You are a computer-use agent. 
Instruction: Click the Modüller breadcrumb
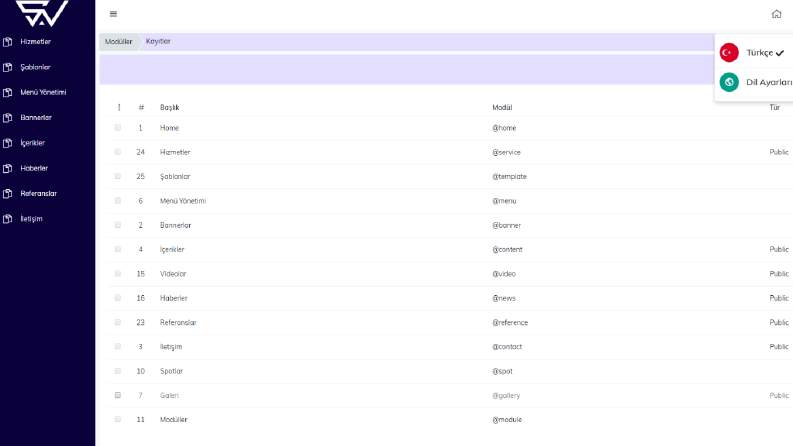click(x=118, y=41)
